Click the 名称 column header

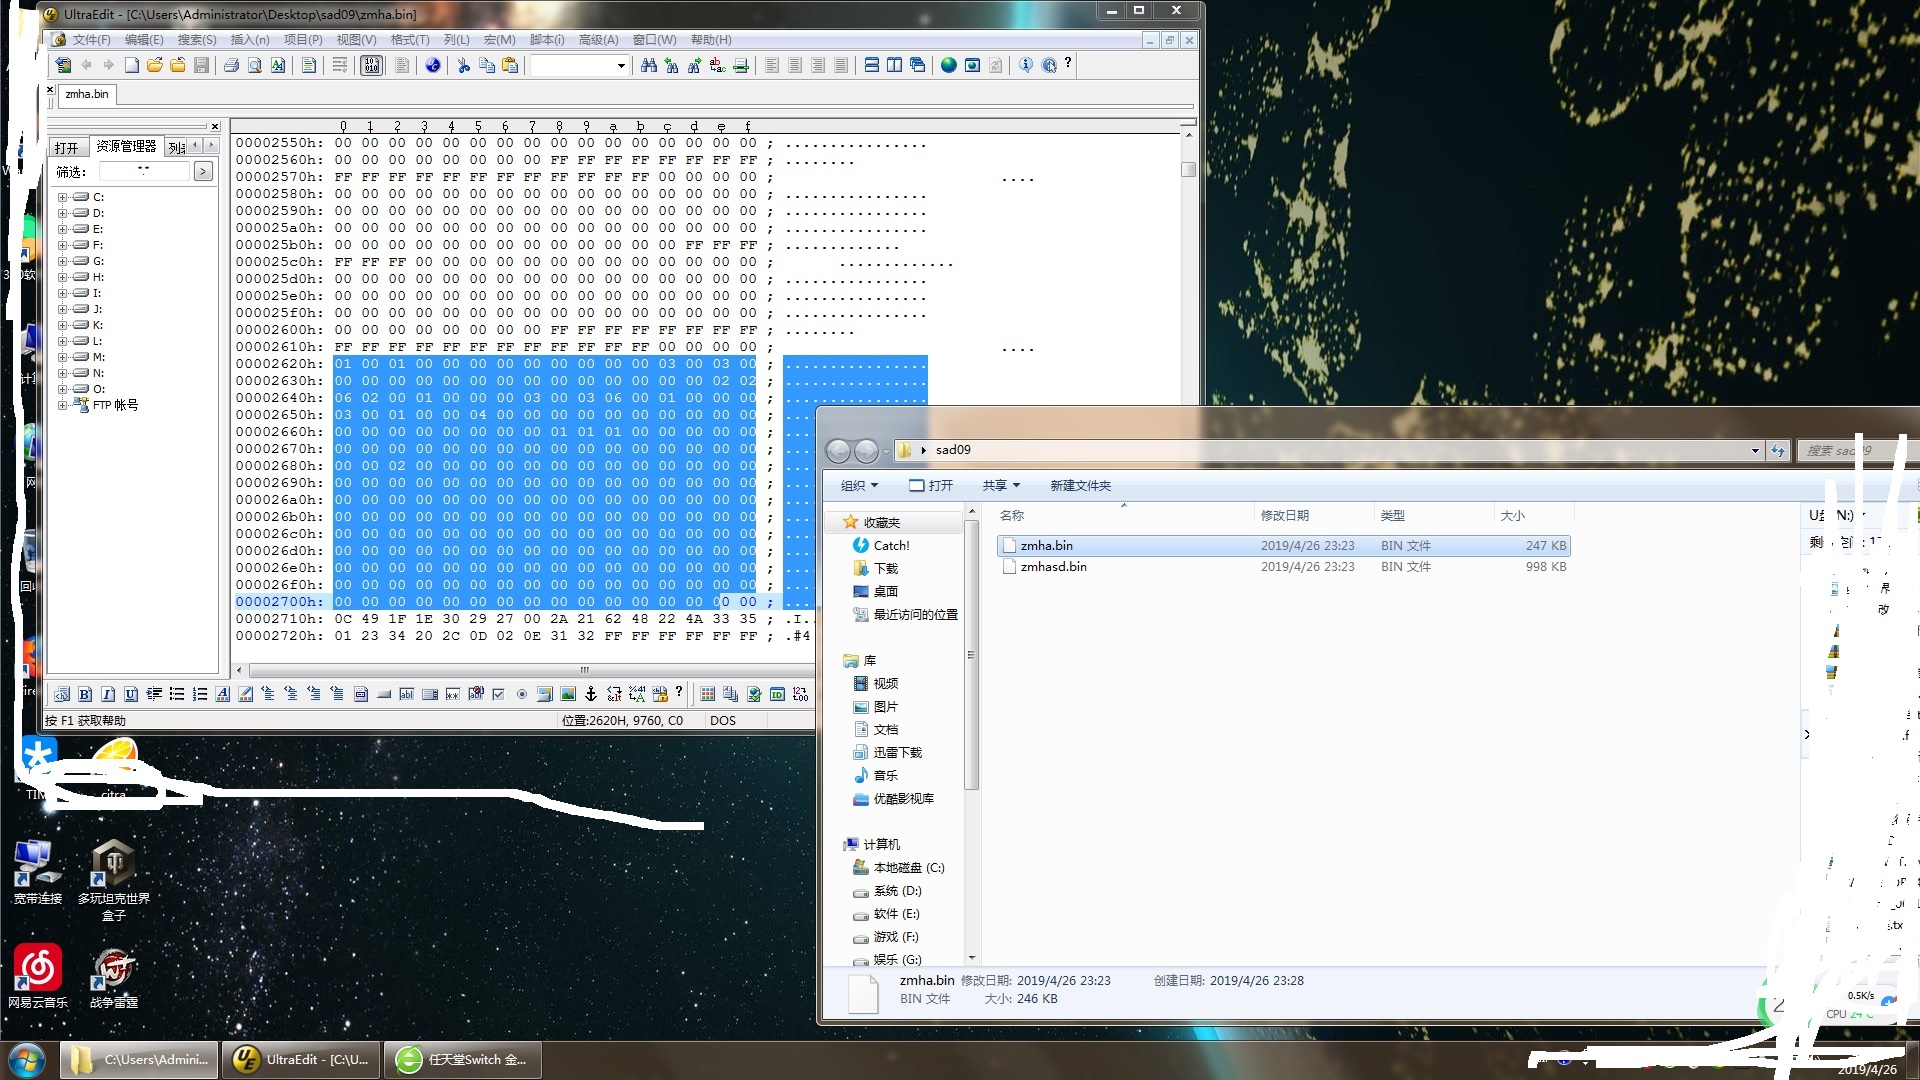[1123, 516]
